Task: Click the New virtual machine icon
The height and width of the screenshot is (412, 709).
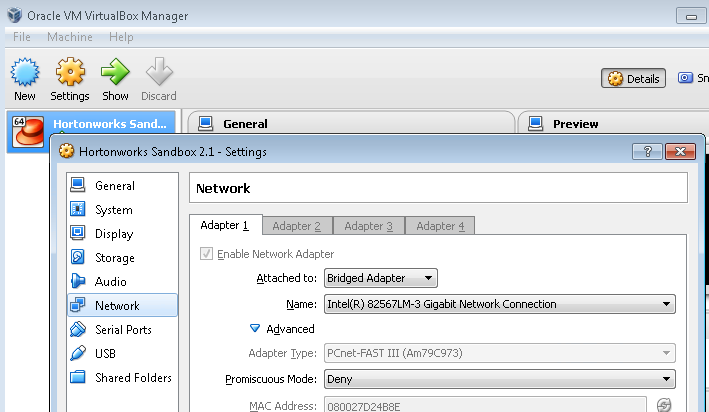Action: [25, 72]
